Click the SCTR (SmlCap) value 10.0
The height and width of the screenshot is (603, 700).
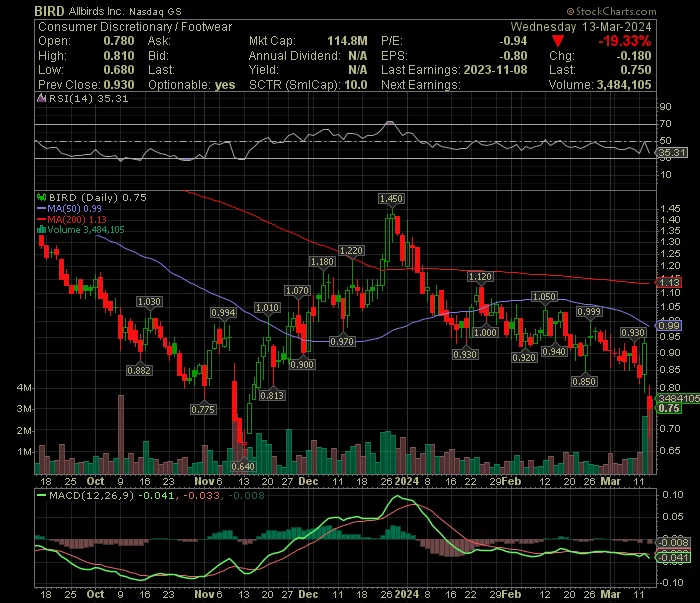click(356, 85)
